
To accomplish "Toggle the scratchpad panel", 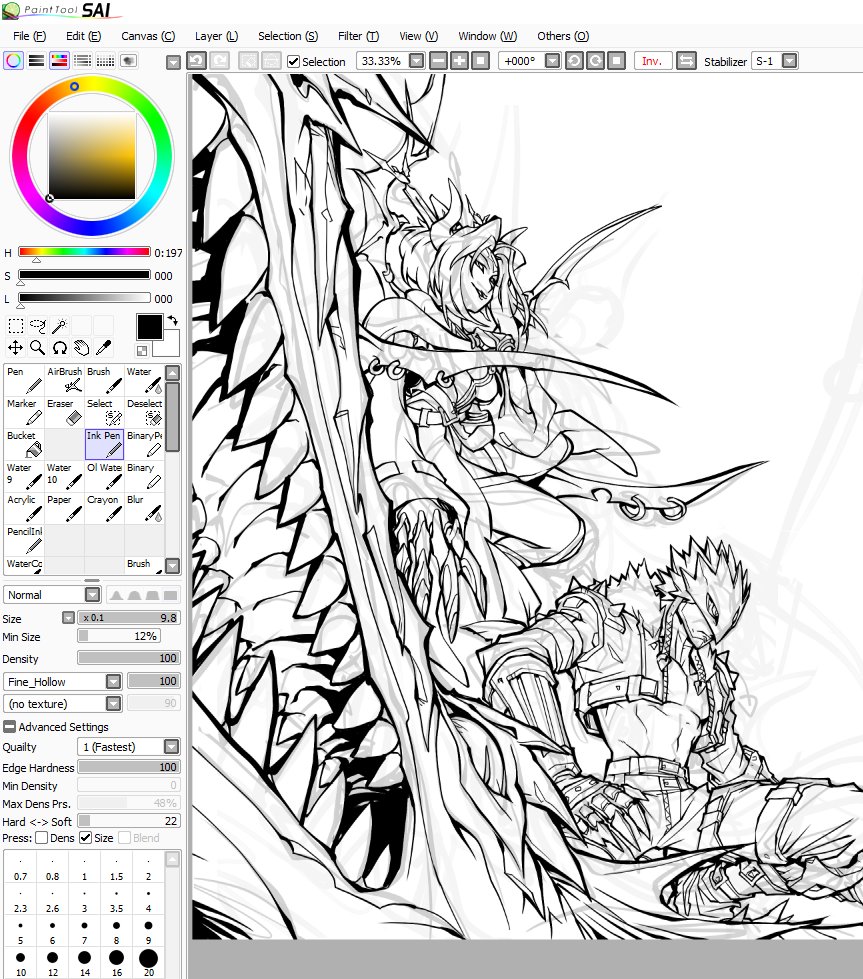I will click(x=129, y=61).
